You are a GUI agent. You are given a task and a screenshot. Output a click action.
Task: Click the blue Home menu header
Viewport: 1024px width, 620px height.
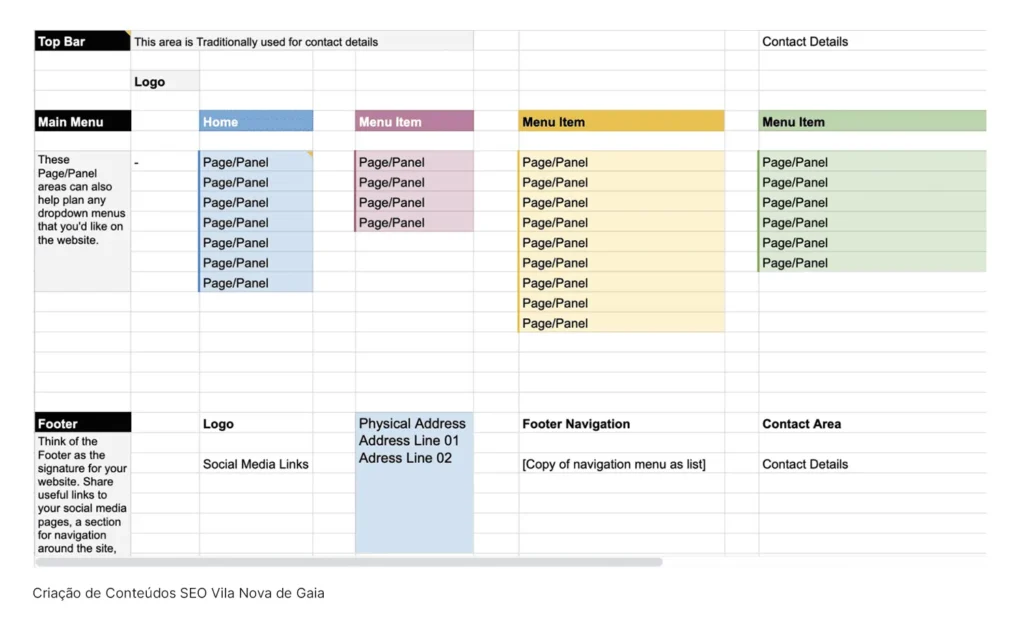pyautogui.click(x=255, y=122)
